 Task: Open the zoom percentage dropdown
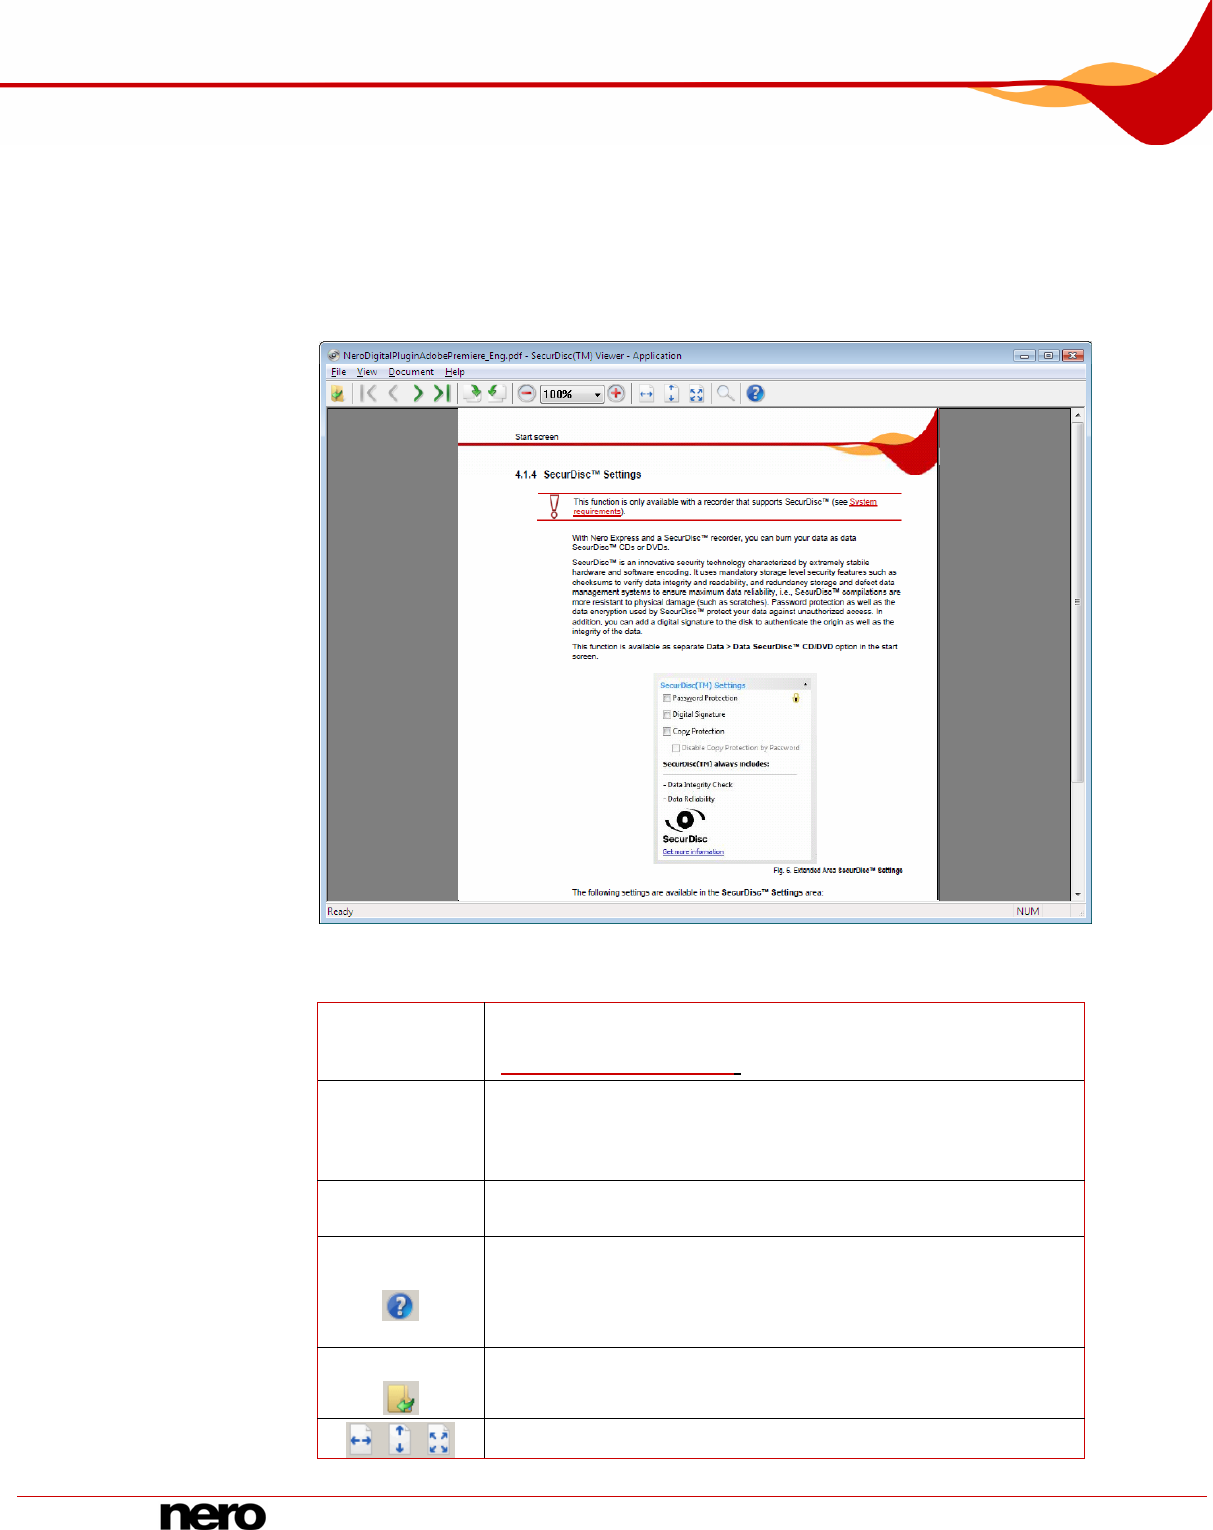pyautogui.click(x=598, y=395)
